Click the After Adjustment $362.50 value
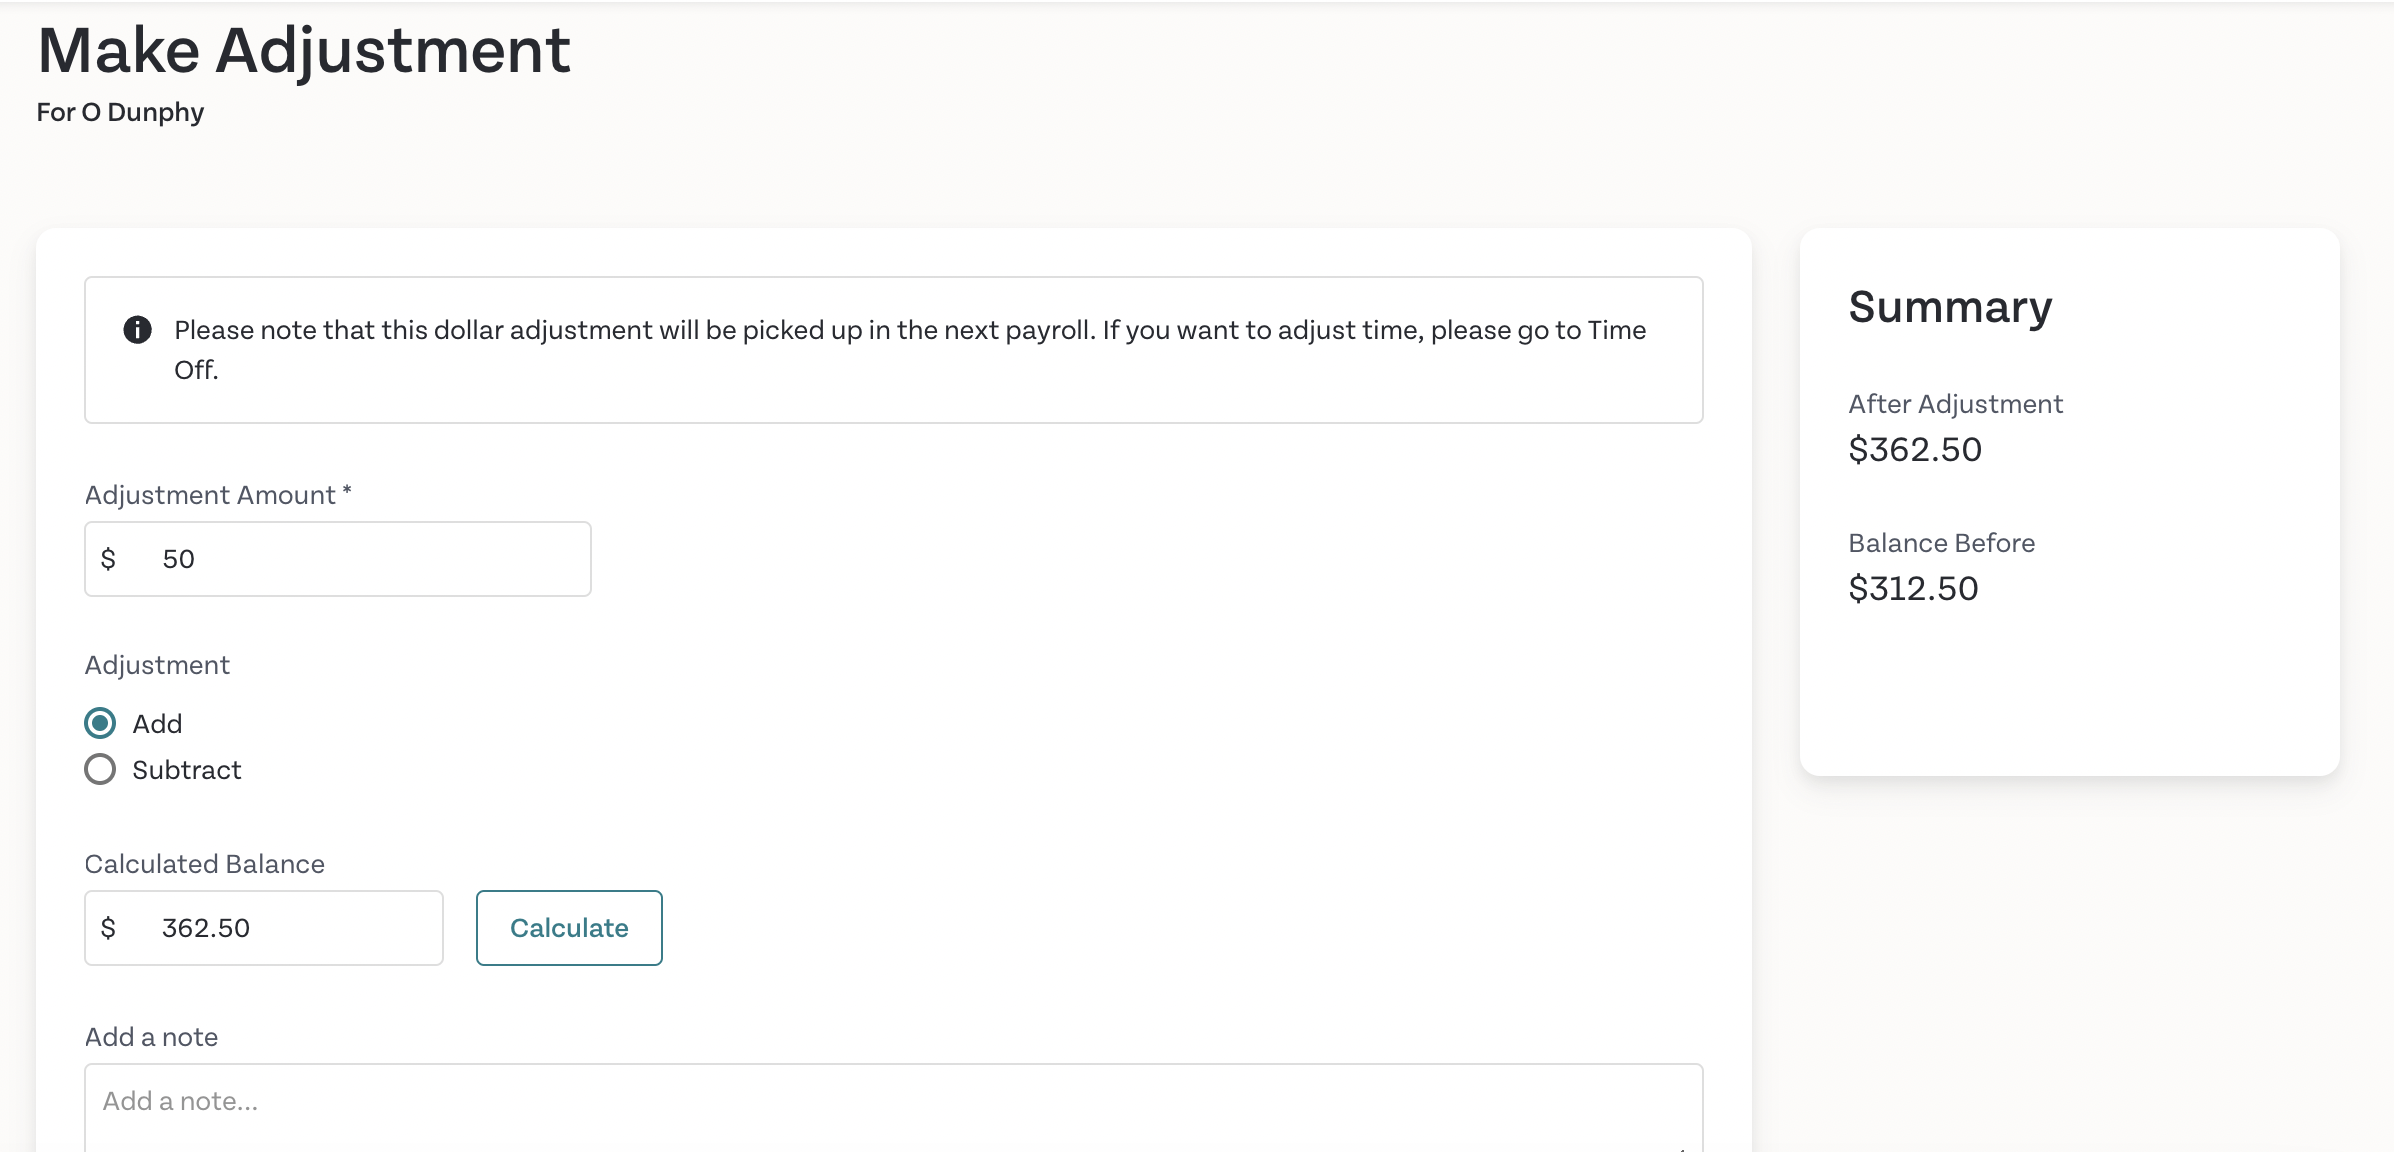Screen dimensions: 2394x1152 1915,450
